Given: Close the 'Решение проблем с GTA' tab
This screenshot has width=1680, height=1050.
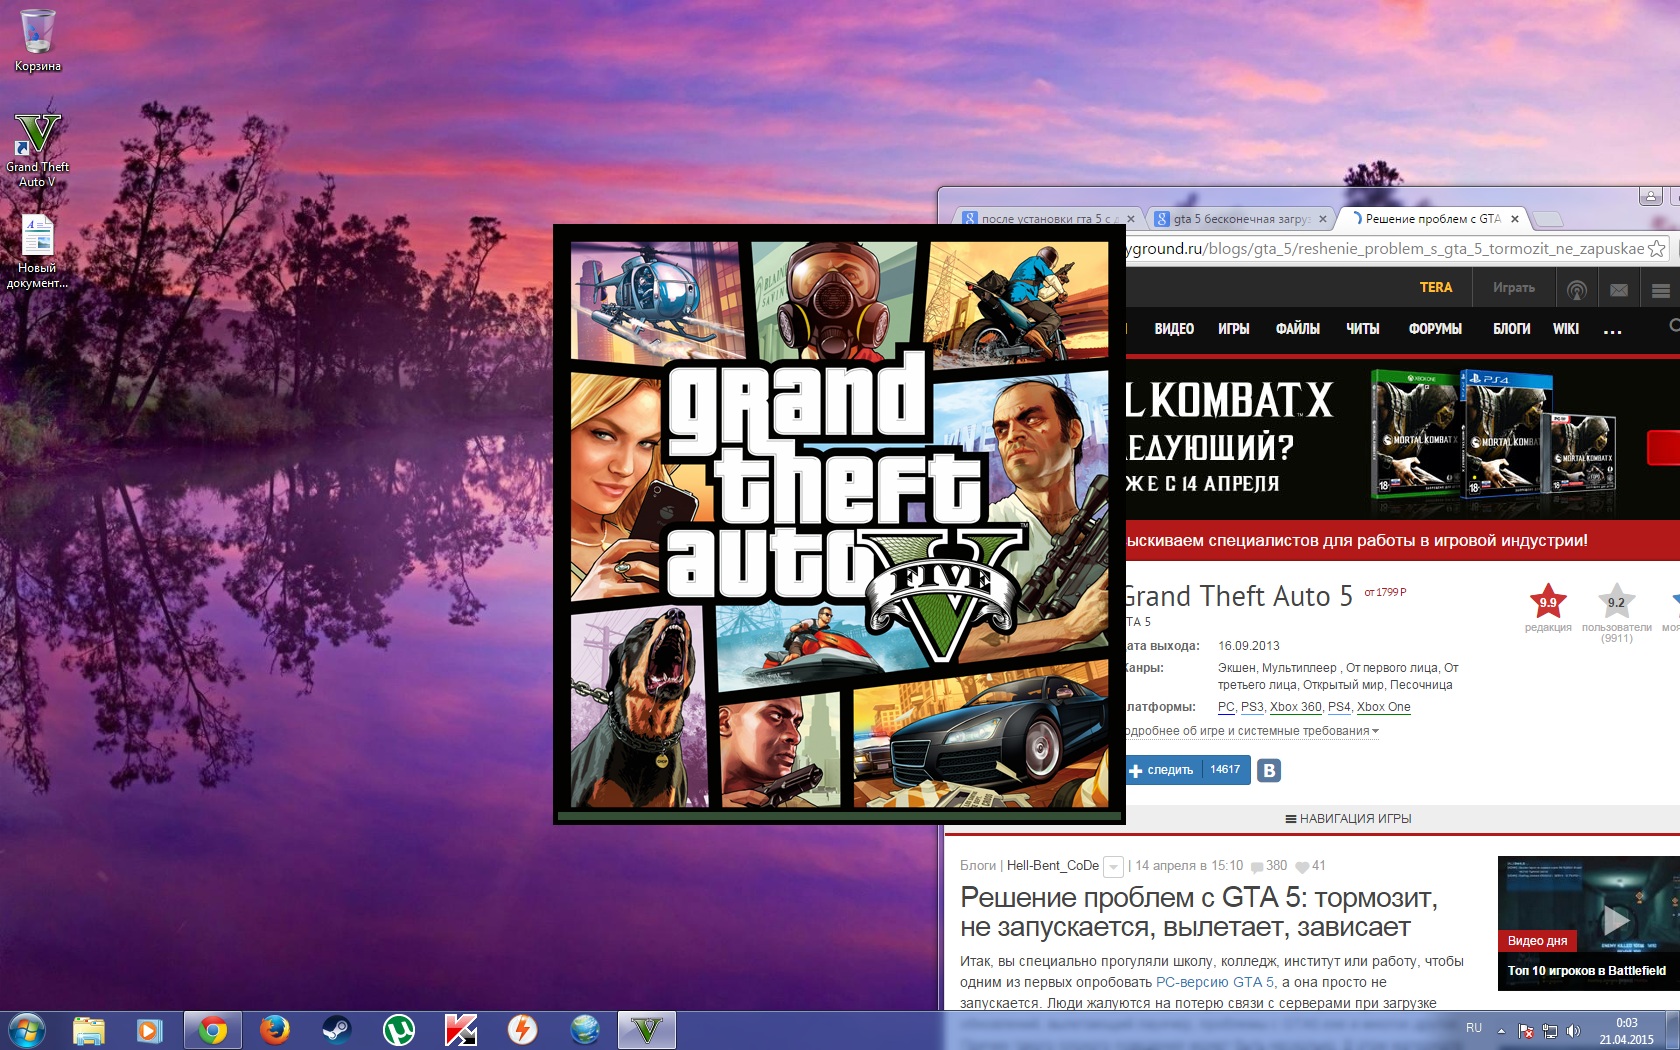Looking at the screenshot, I should pos(1515,219).
